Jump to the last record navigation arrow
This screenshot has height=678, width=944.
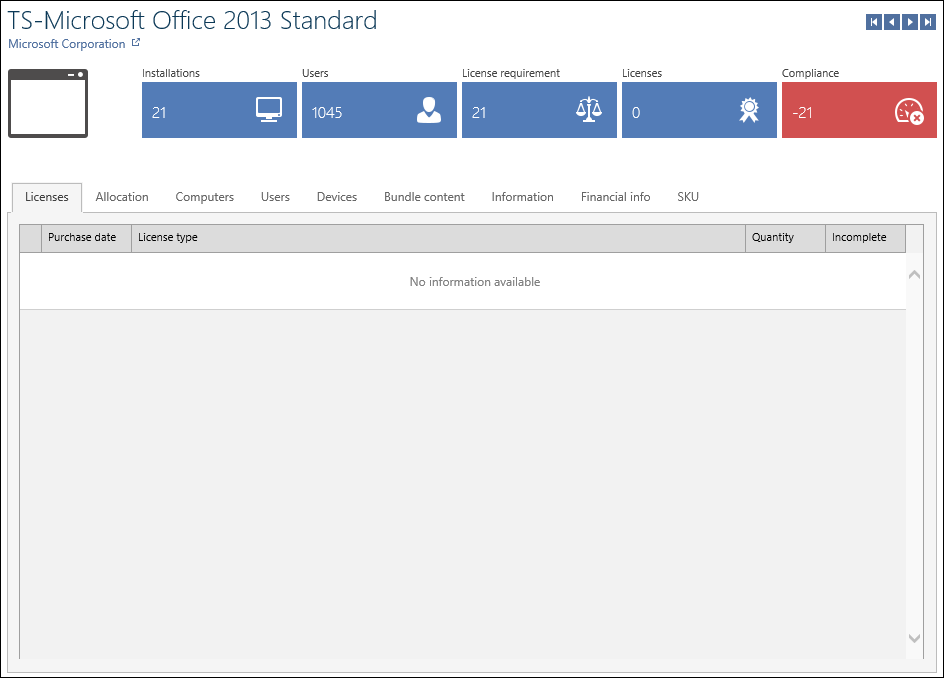click(928, 22)
